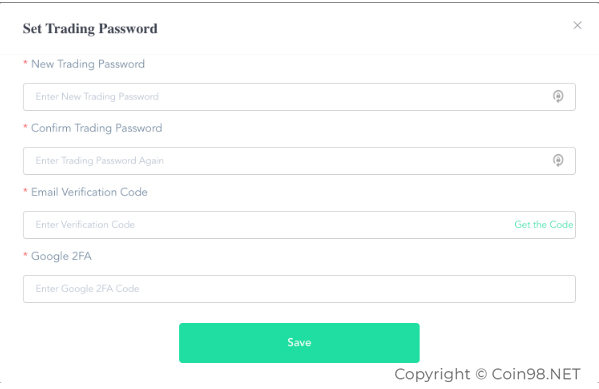The image size is (599, 389).
Task: Click red asterisk beside Confirm Trading Password
Action: point(25,126)
